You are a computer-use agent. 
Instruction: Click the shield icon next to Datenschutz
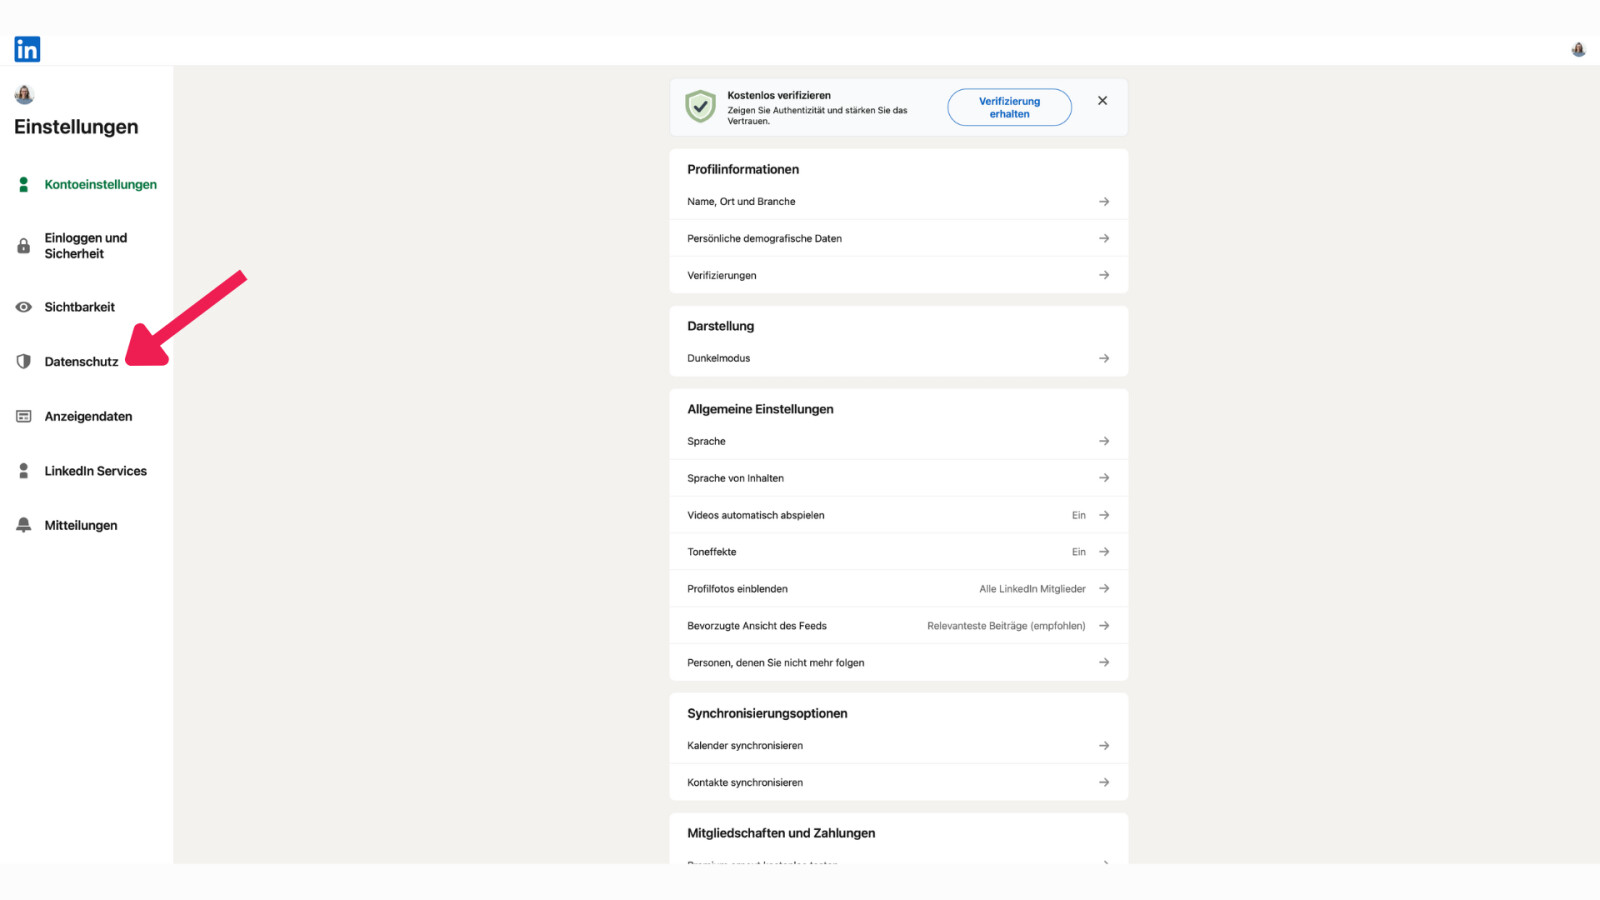pyautogui.click(x=22, y=361)
